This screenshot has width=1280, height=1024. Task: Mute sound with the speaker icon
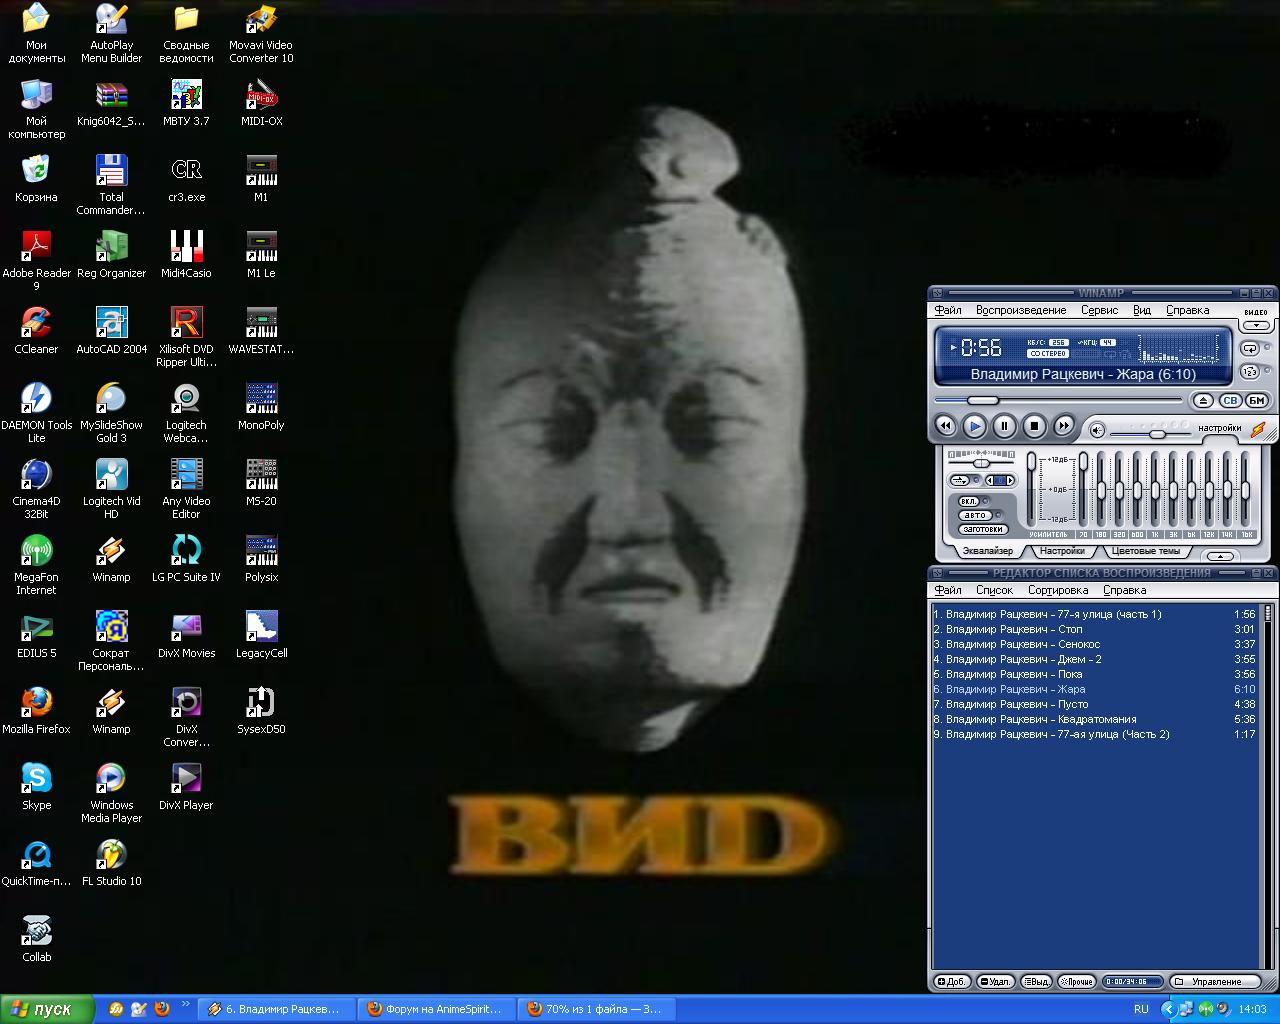(x=1097, y=430)
